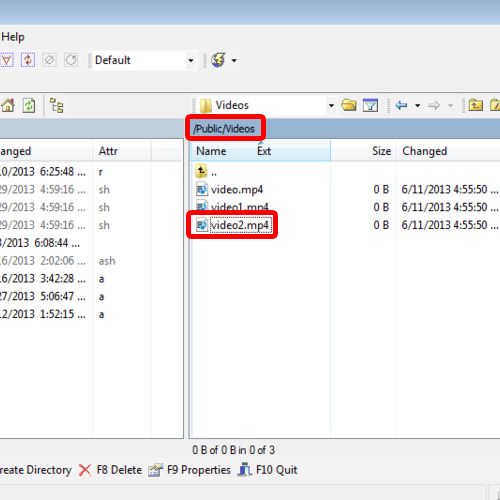Click the home directory icon
The image size is (500, 500).
click(x=8, y=106)
